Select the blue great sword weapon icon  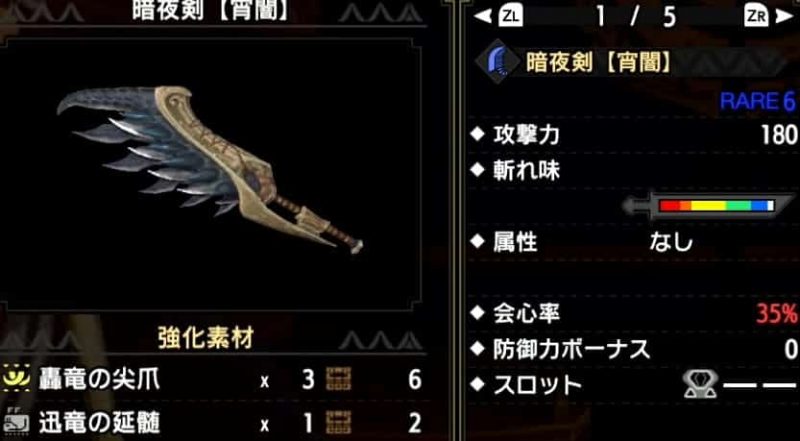[497, 61]
